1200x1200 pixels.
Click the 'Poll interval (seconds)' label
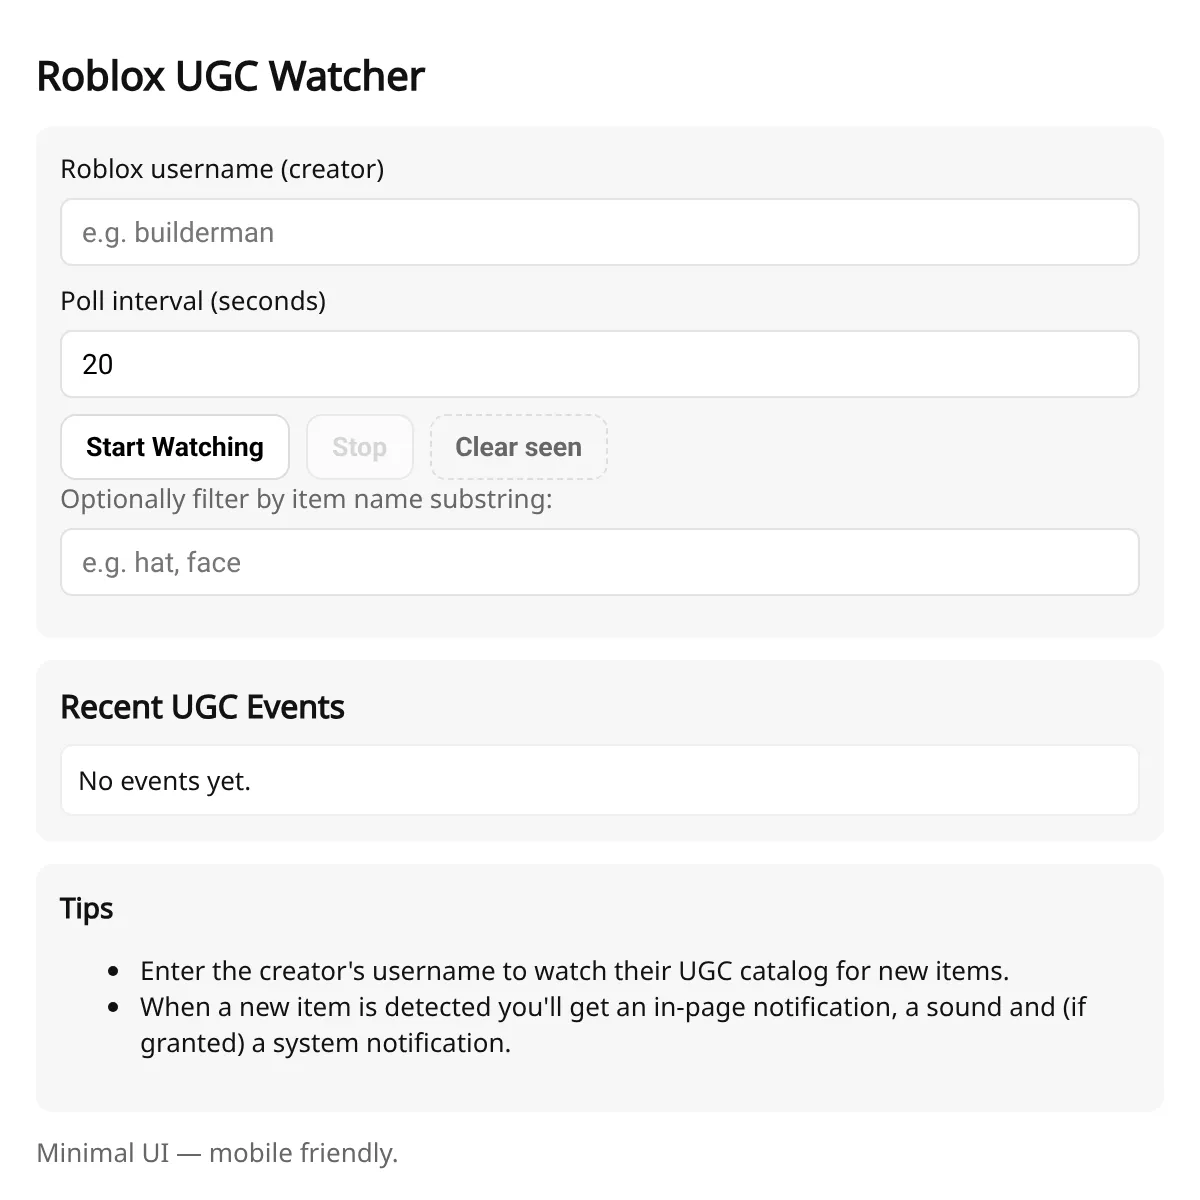193,301
